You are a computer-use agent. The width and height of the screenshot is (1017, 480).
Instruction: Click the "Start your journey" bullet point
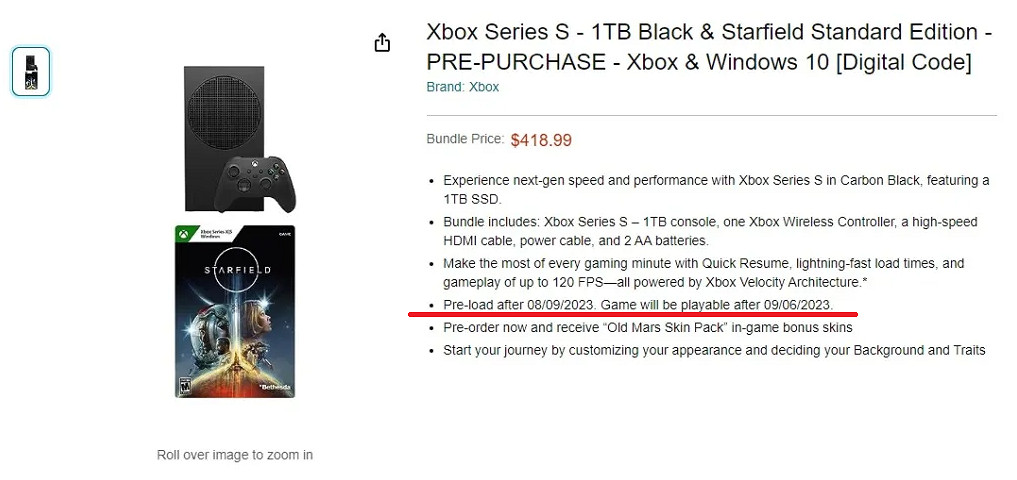[x=714, y=350]
